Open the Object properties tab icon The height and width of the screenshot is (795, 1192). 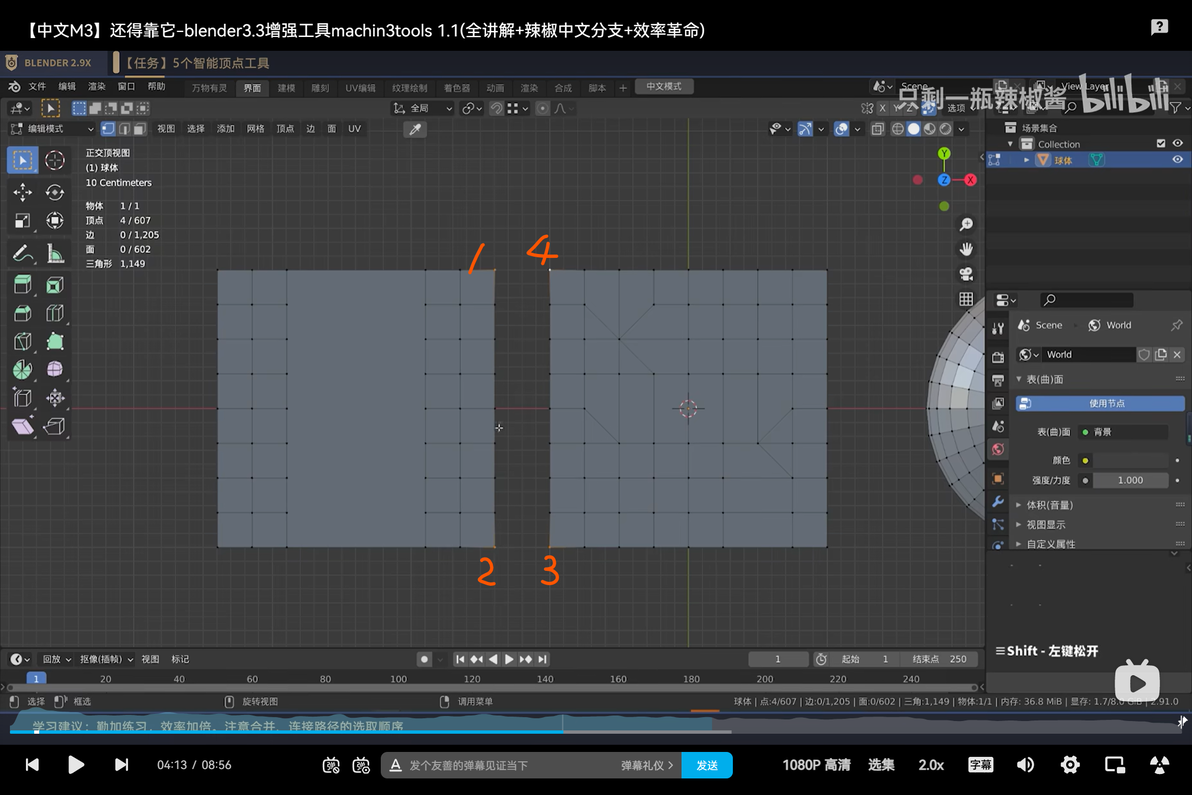(x=998, y=479)
